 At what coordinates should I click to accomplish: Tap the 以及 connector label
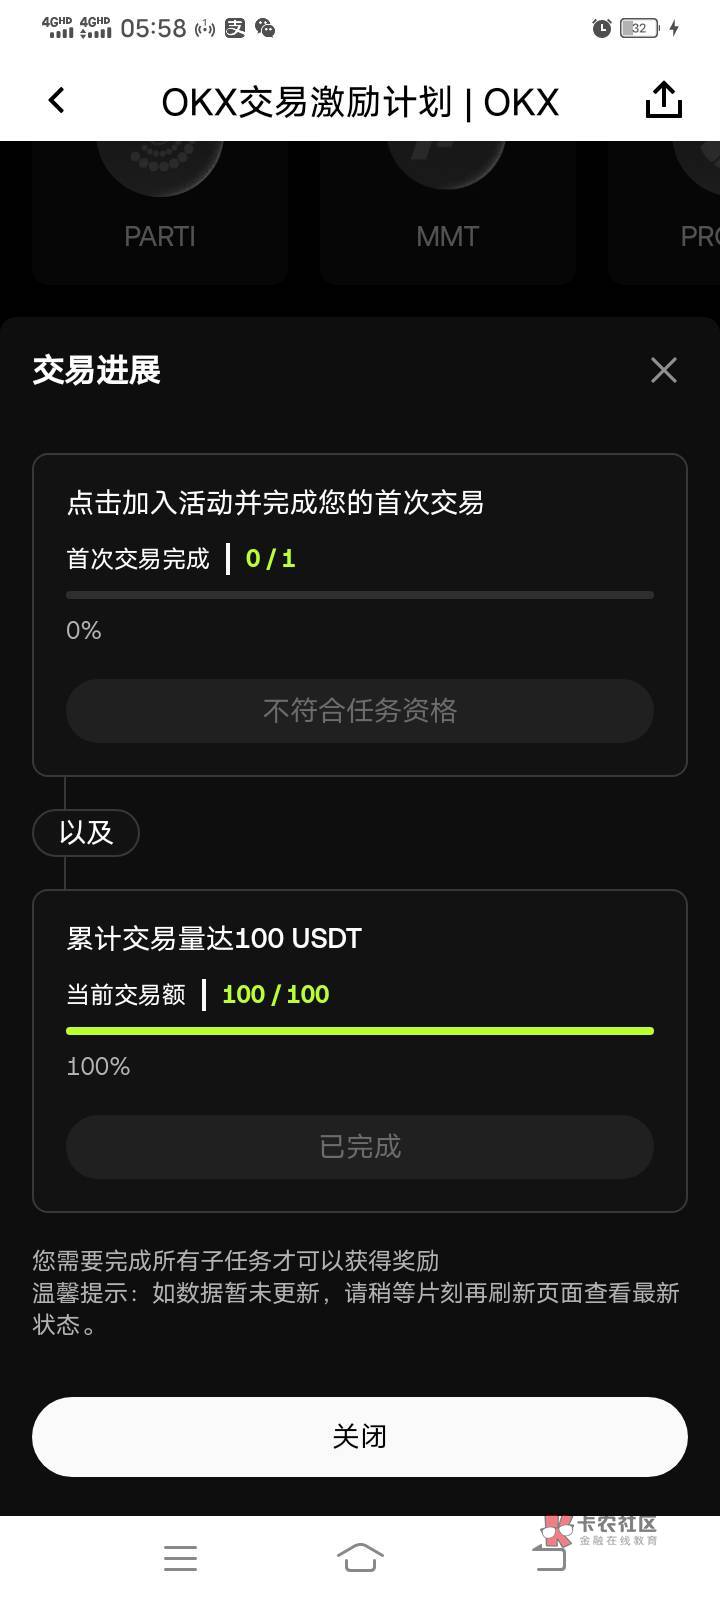coord(86,832)
